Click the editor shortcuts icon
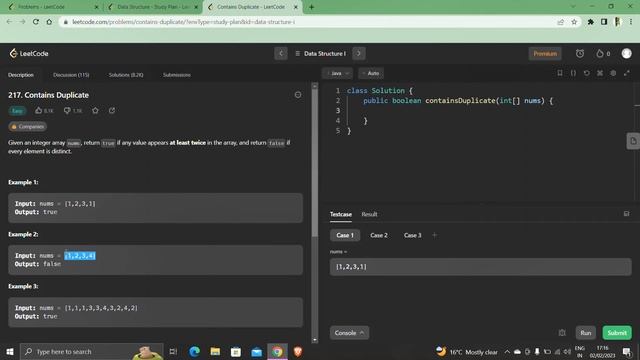 [600, 73]
